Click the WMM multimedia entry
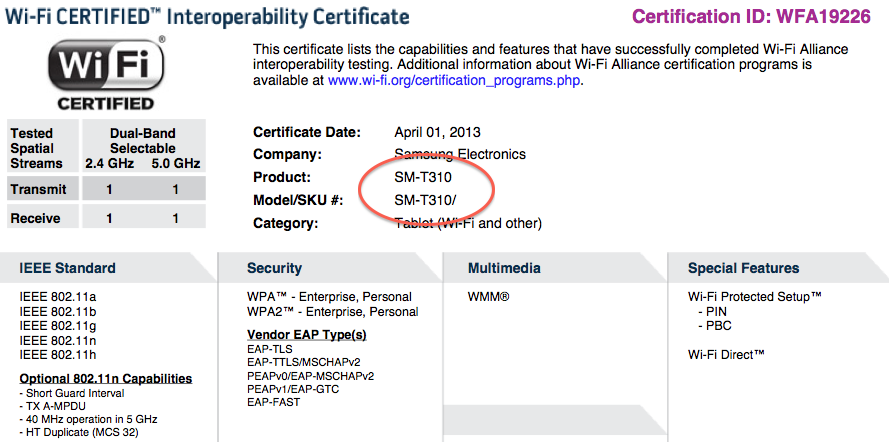889x442 pixels. (488, 297)
